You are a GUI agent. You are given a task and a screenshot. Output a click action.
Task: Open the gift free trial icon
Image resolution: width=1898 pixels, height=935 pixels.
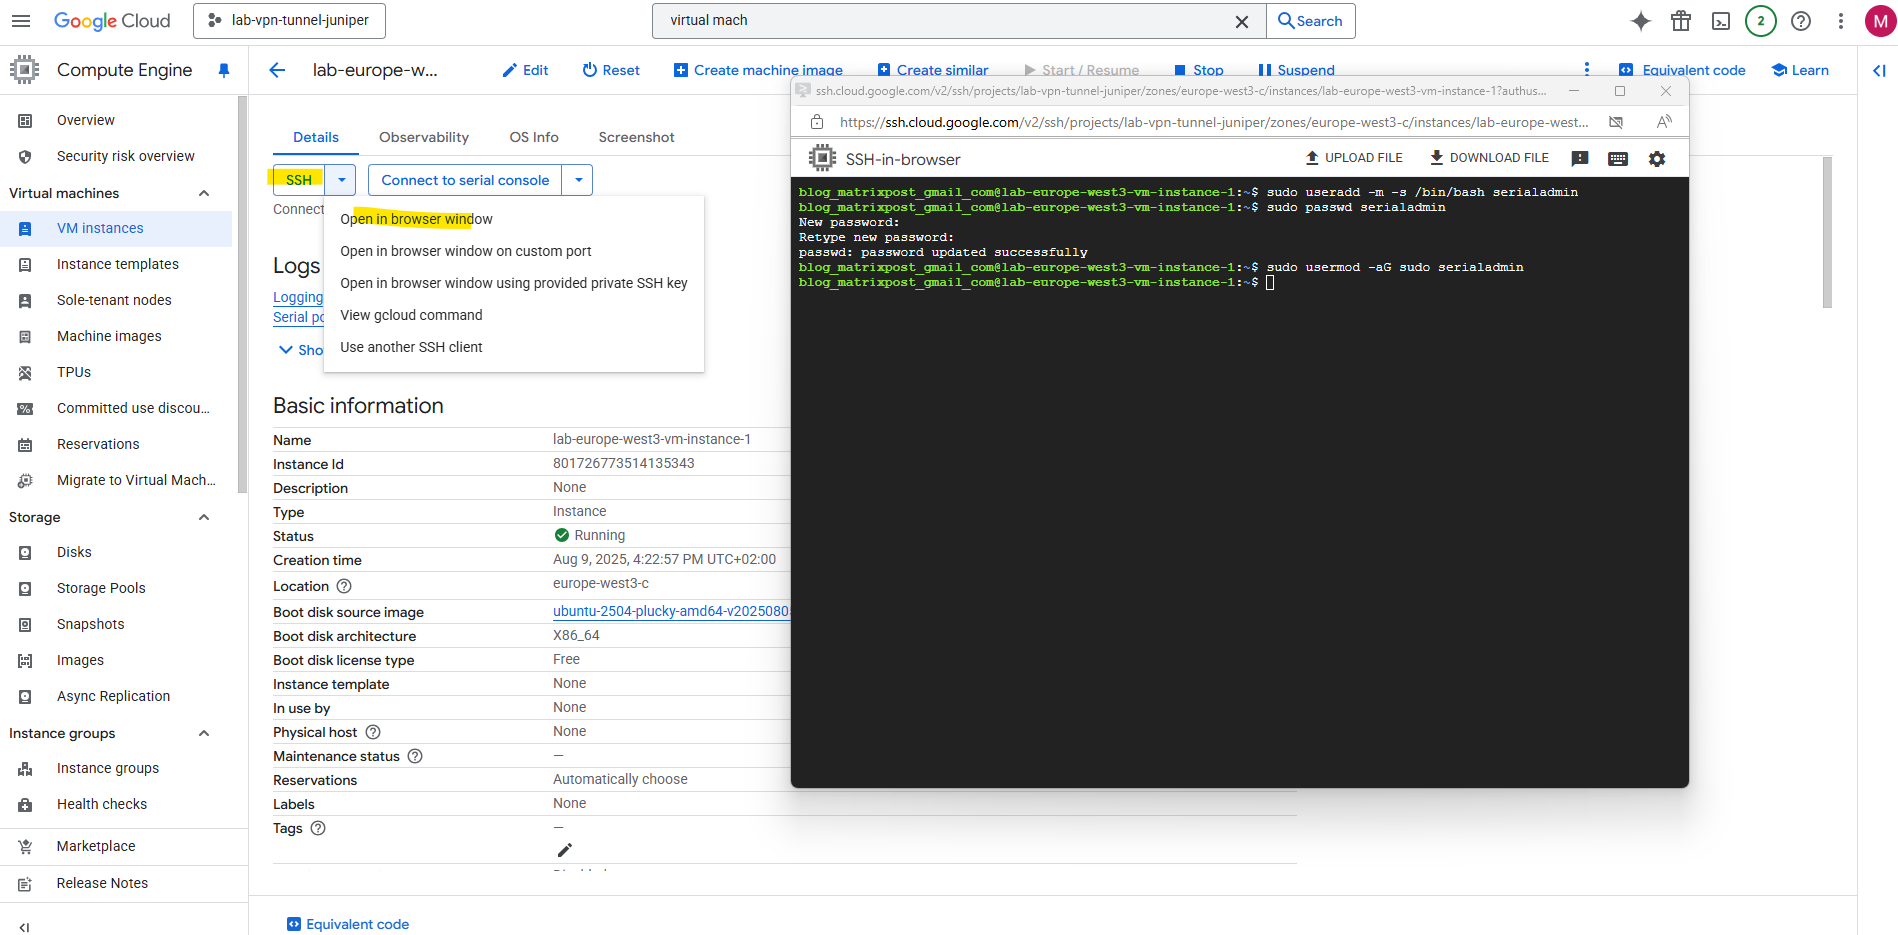point(1681,21)
